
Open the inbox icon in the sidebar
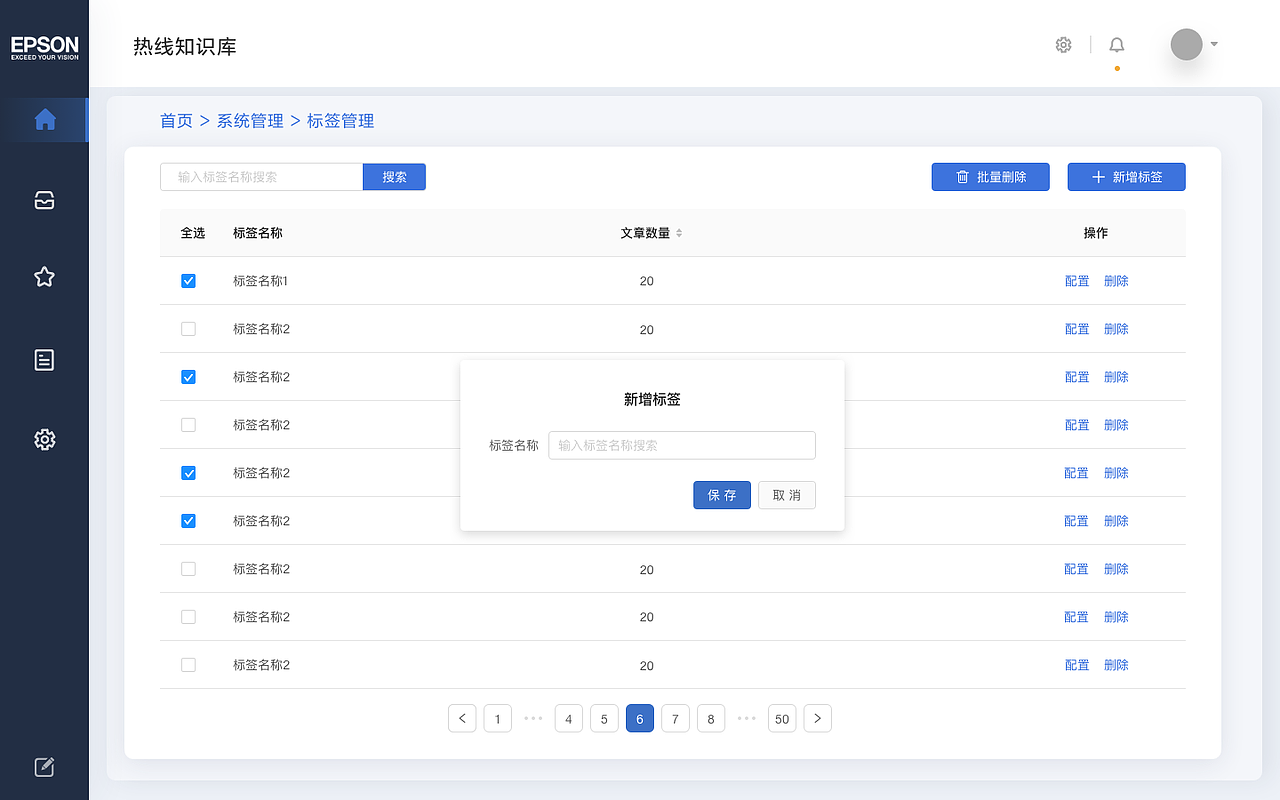pos(44,200)
